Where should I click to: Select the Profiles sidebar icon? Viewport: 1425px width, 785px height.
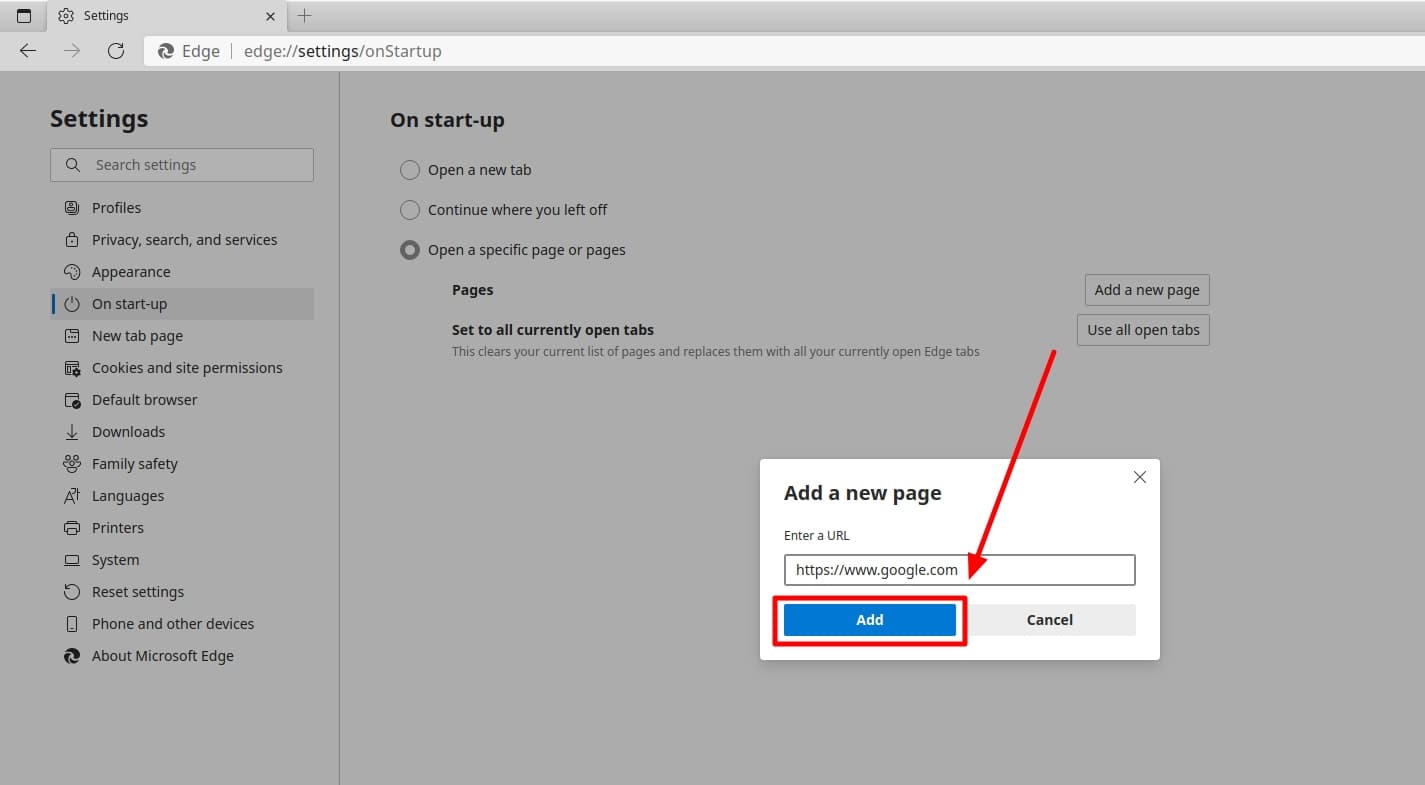coord(71,207)
